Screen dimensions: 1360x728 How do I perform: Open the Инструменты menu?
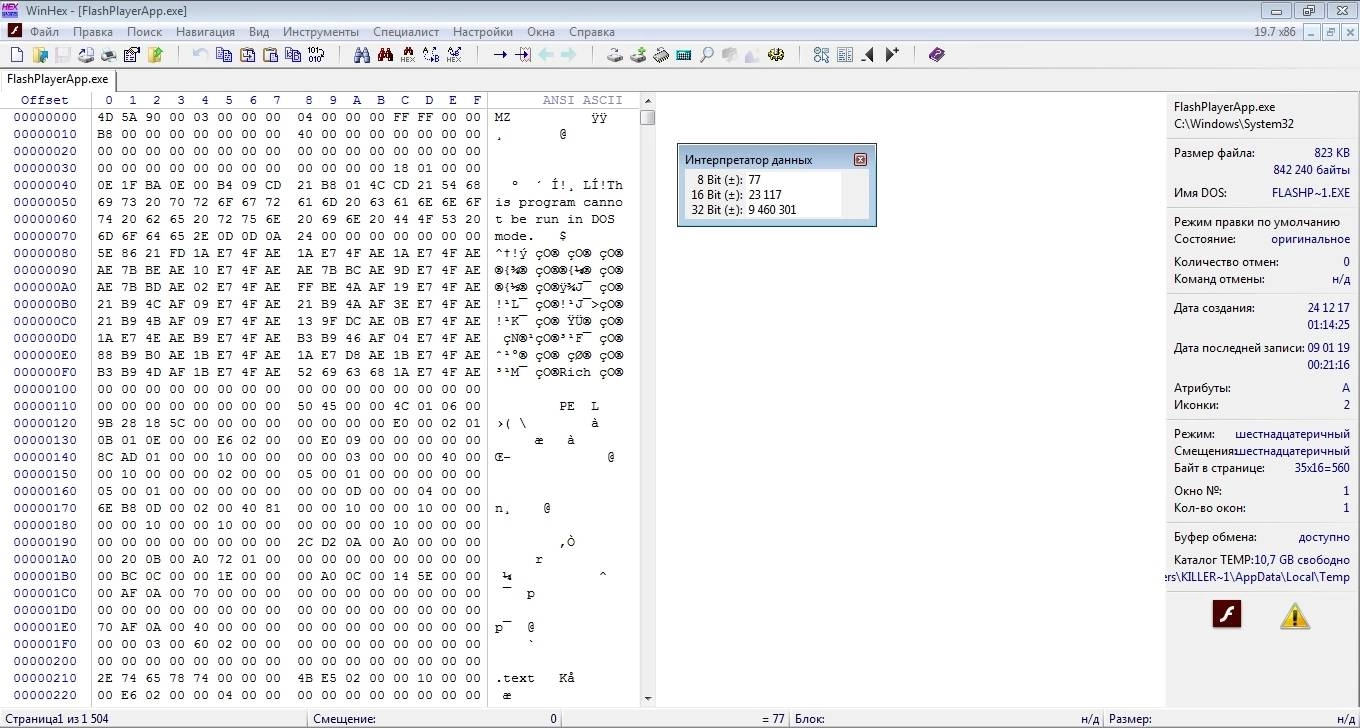(320, 32)
